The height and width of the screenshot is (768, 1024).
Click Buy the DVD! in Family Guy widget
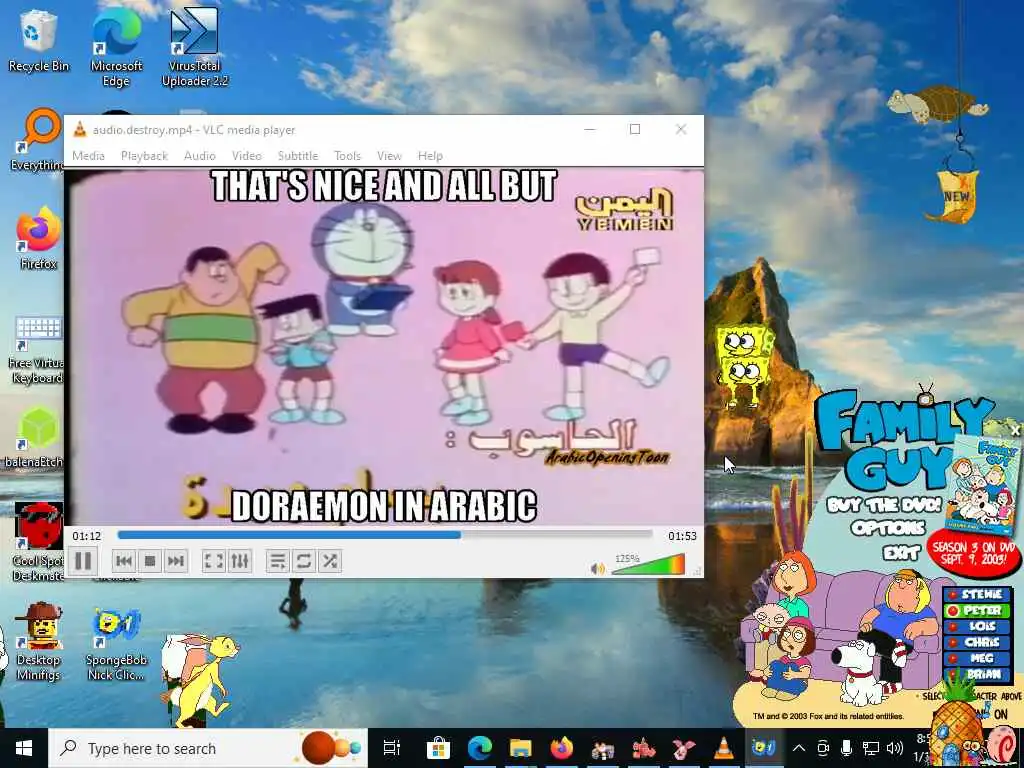point(884,505)
